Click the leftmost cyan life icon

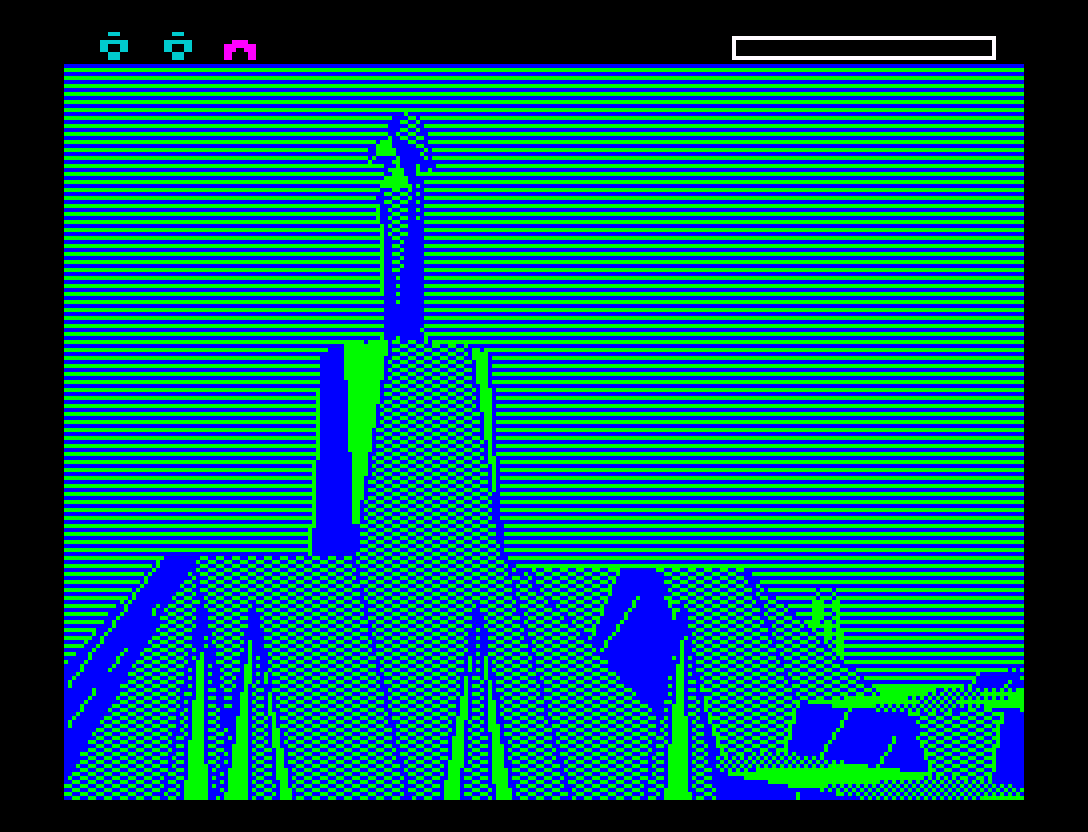114,46
